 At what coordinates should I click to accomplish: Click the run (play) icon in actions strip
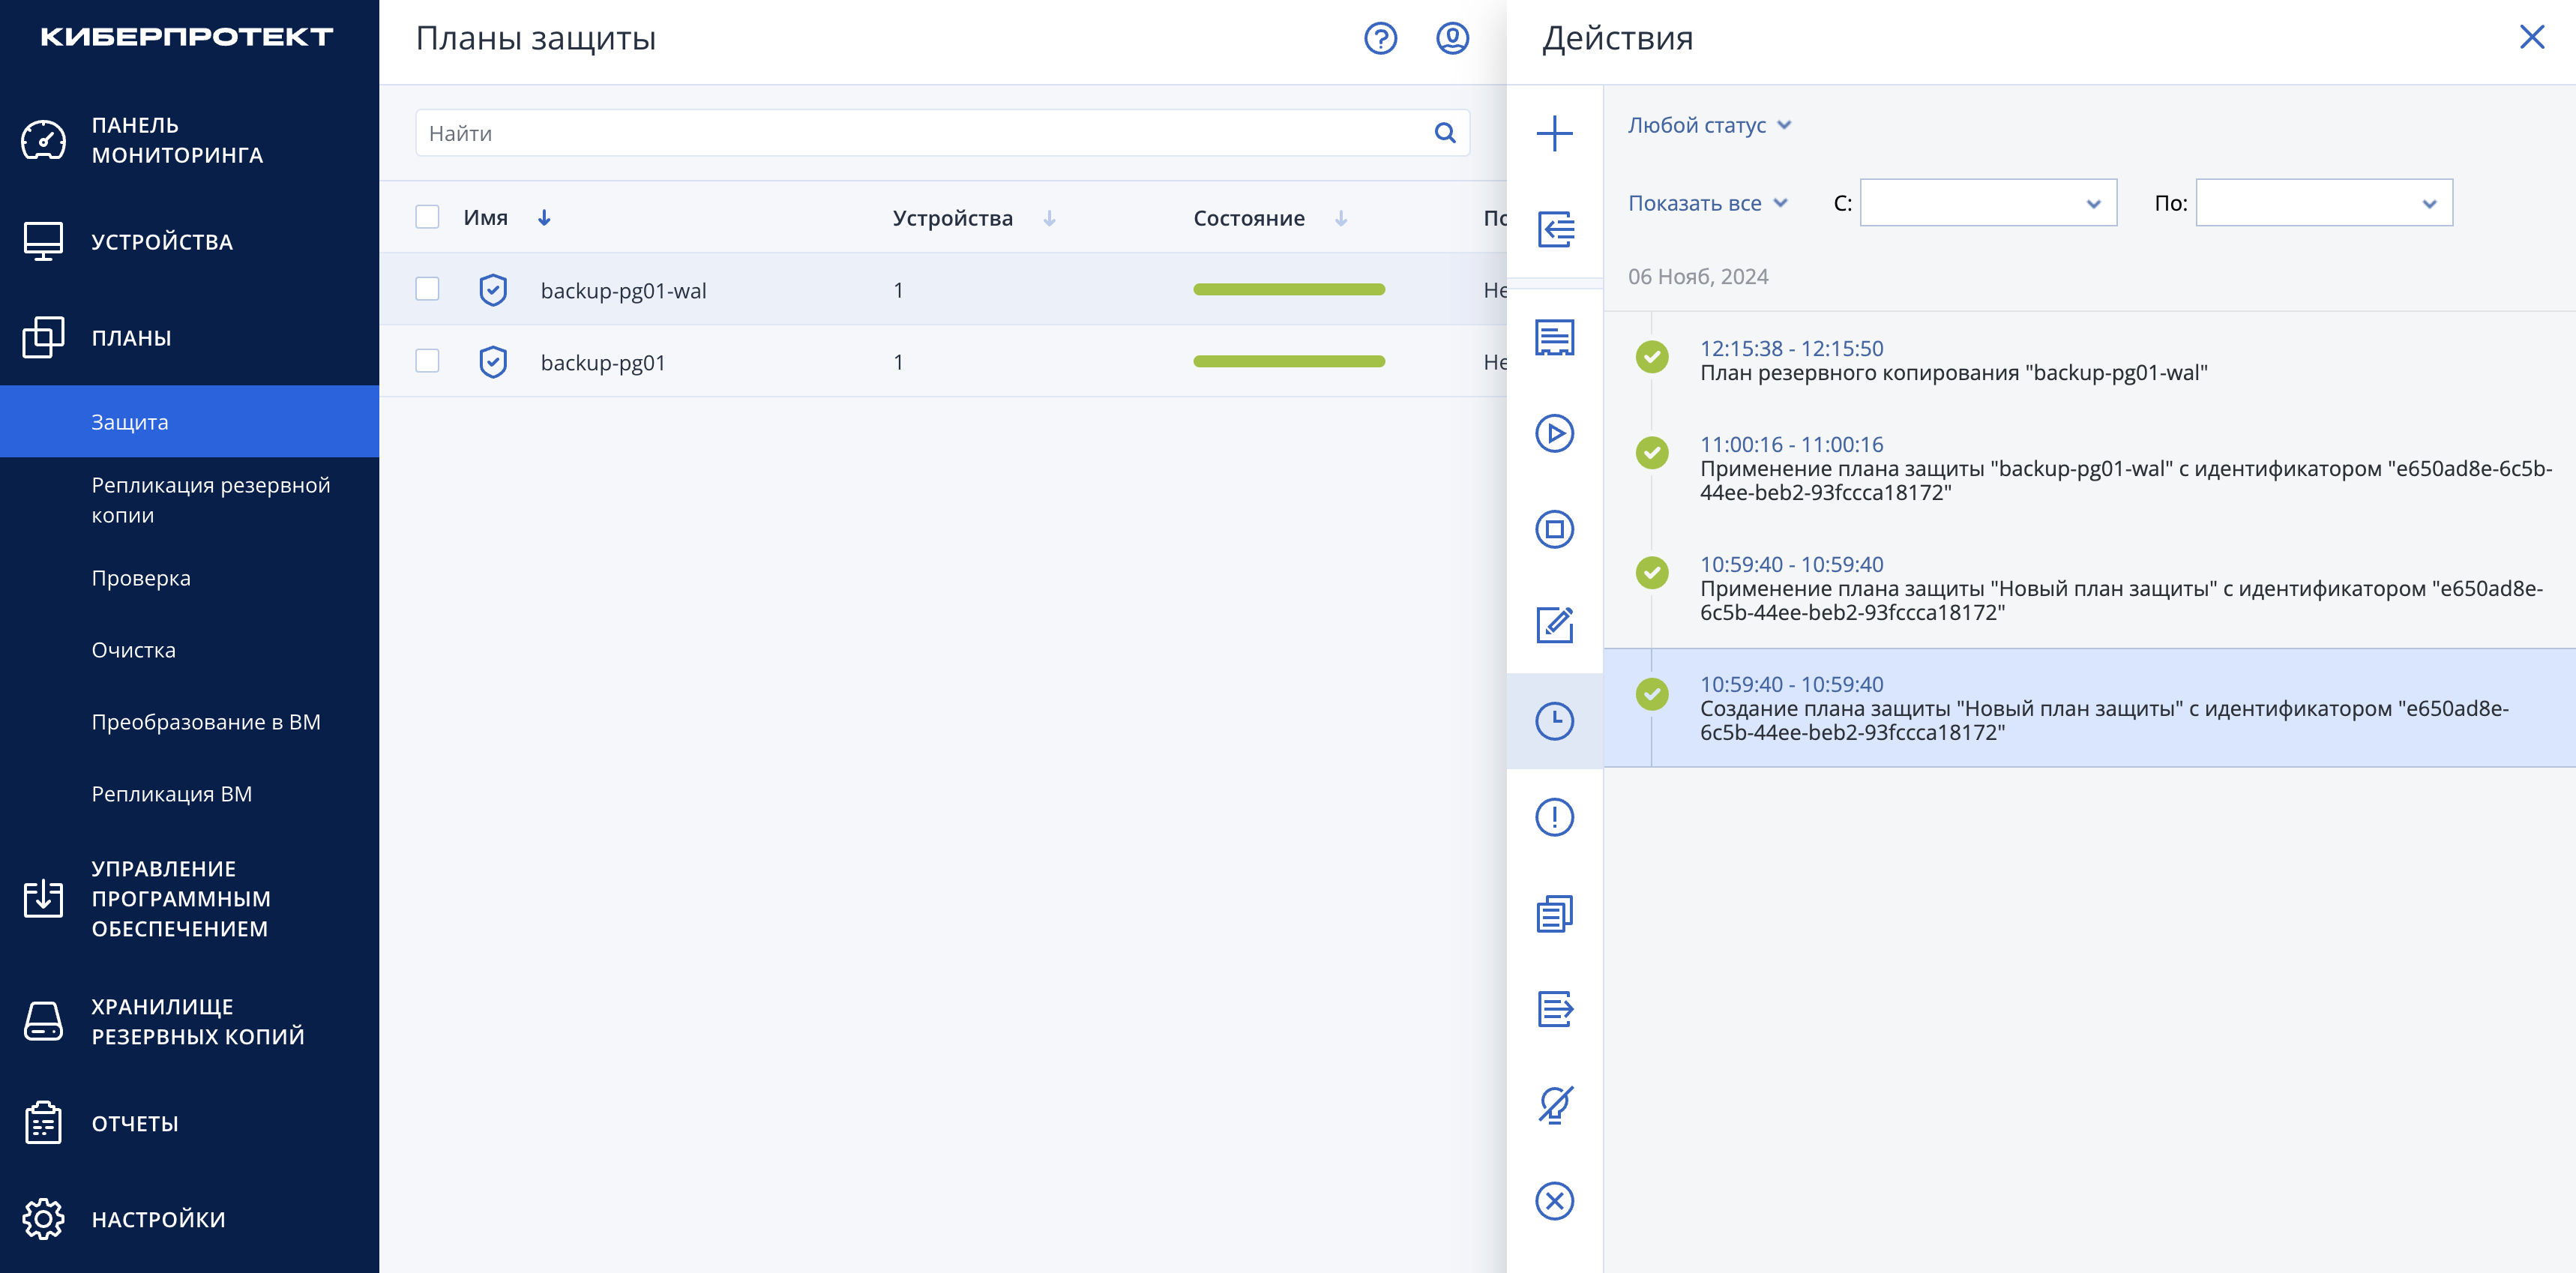[1554, 433]
